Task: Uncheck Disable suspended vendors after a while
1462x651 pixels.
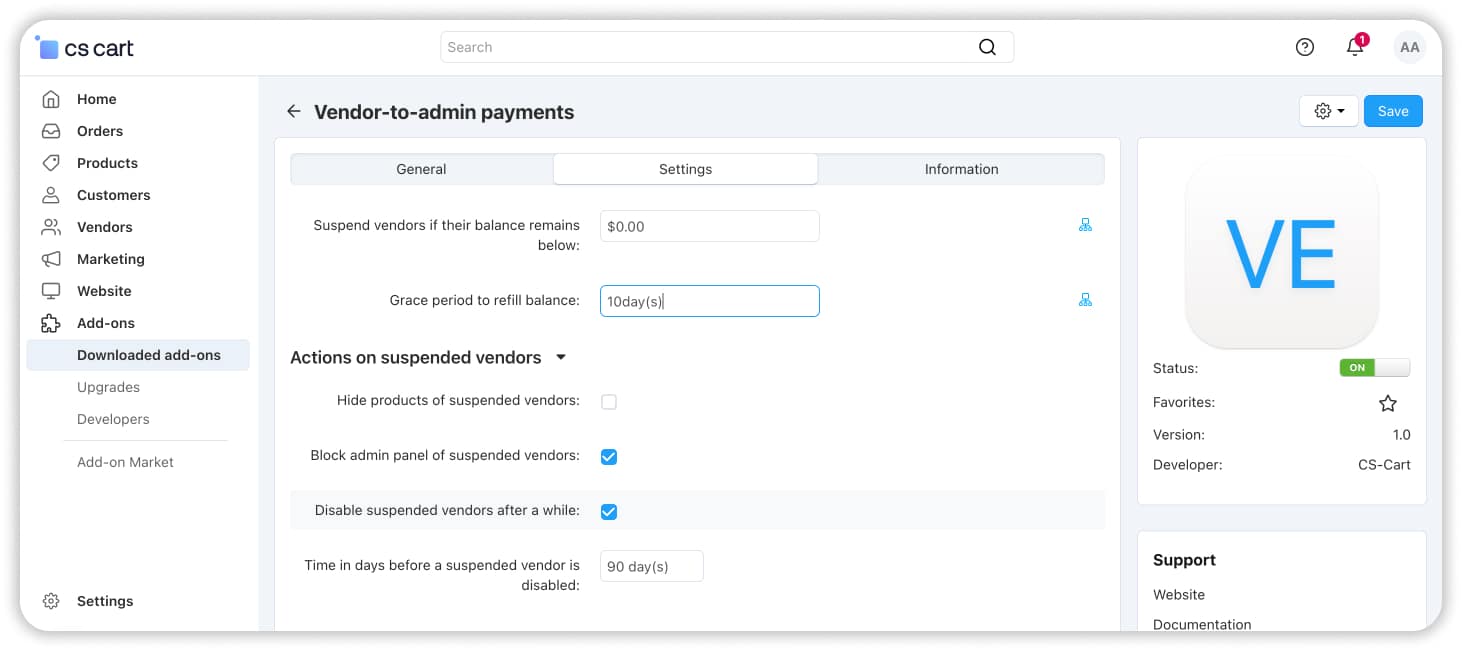Action: click(609, 512)
